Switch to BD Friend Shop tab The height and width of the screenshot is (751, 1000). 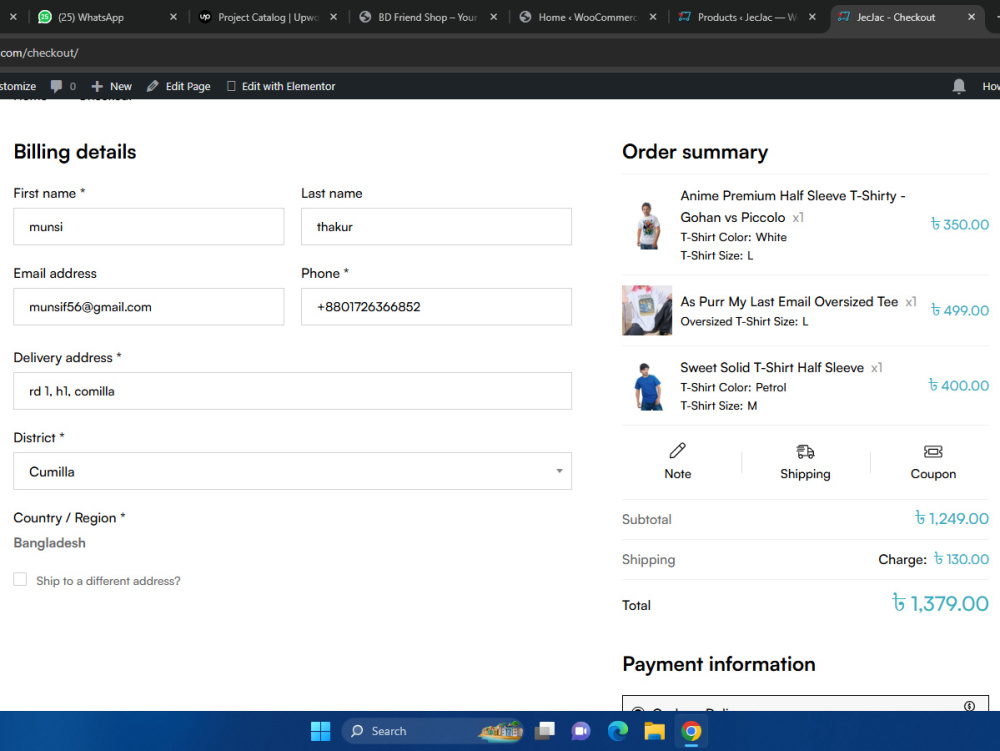point(427,17)
